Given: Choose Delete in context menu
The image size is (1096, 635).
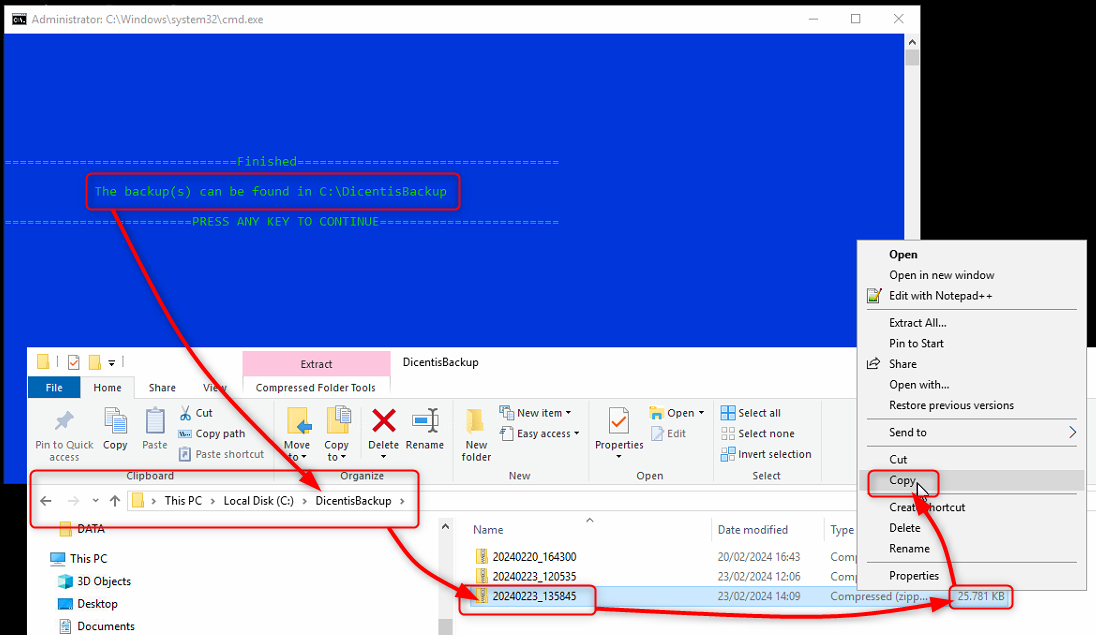Looking at the screenshot, I should [x=972, y=528].
